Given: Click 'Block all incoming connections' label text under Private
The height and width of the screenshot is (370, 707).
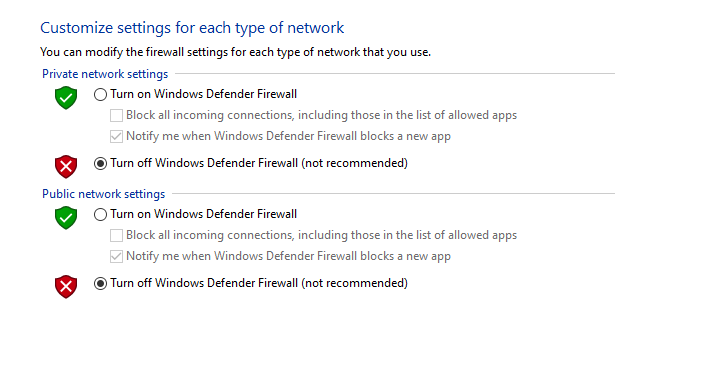Looking at the screenshot, I should 210,115.
